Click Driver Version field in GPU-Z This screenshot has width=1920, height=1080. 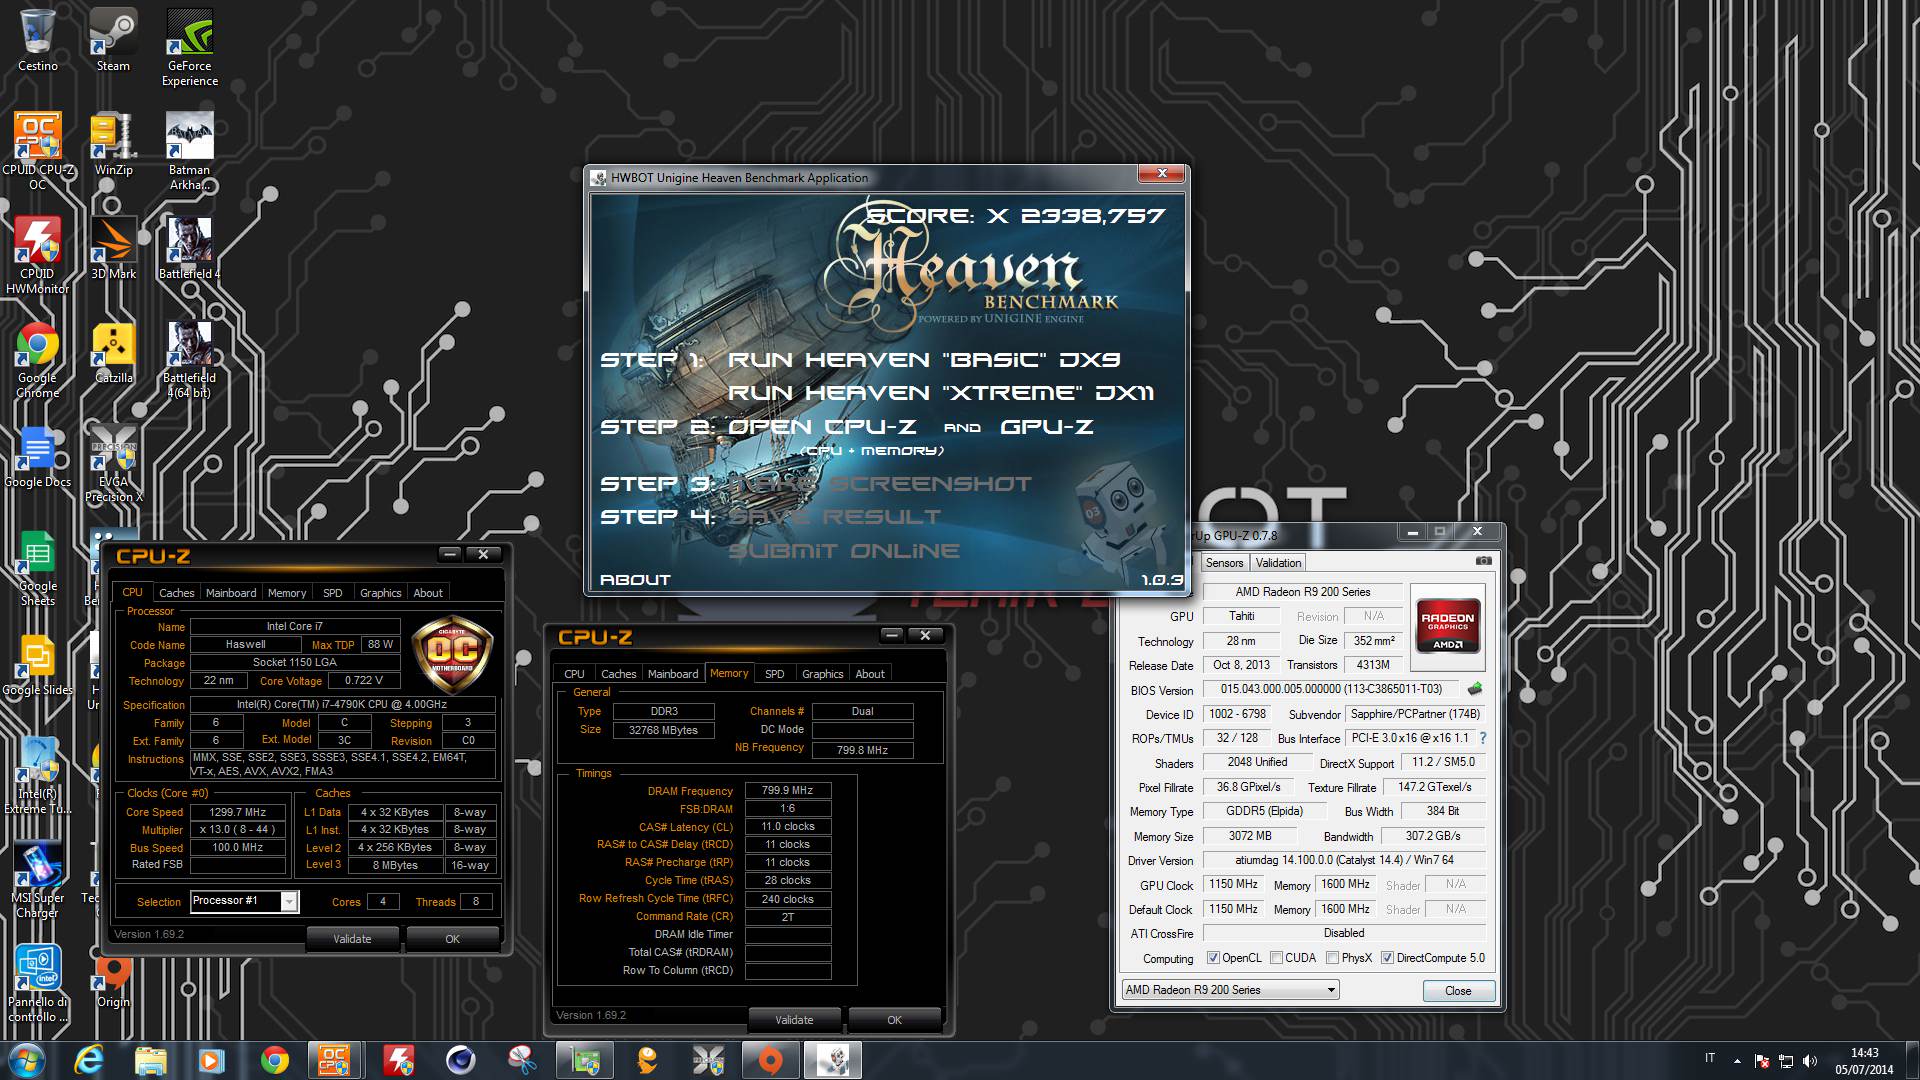(1343, 860)
